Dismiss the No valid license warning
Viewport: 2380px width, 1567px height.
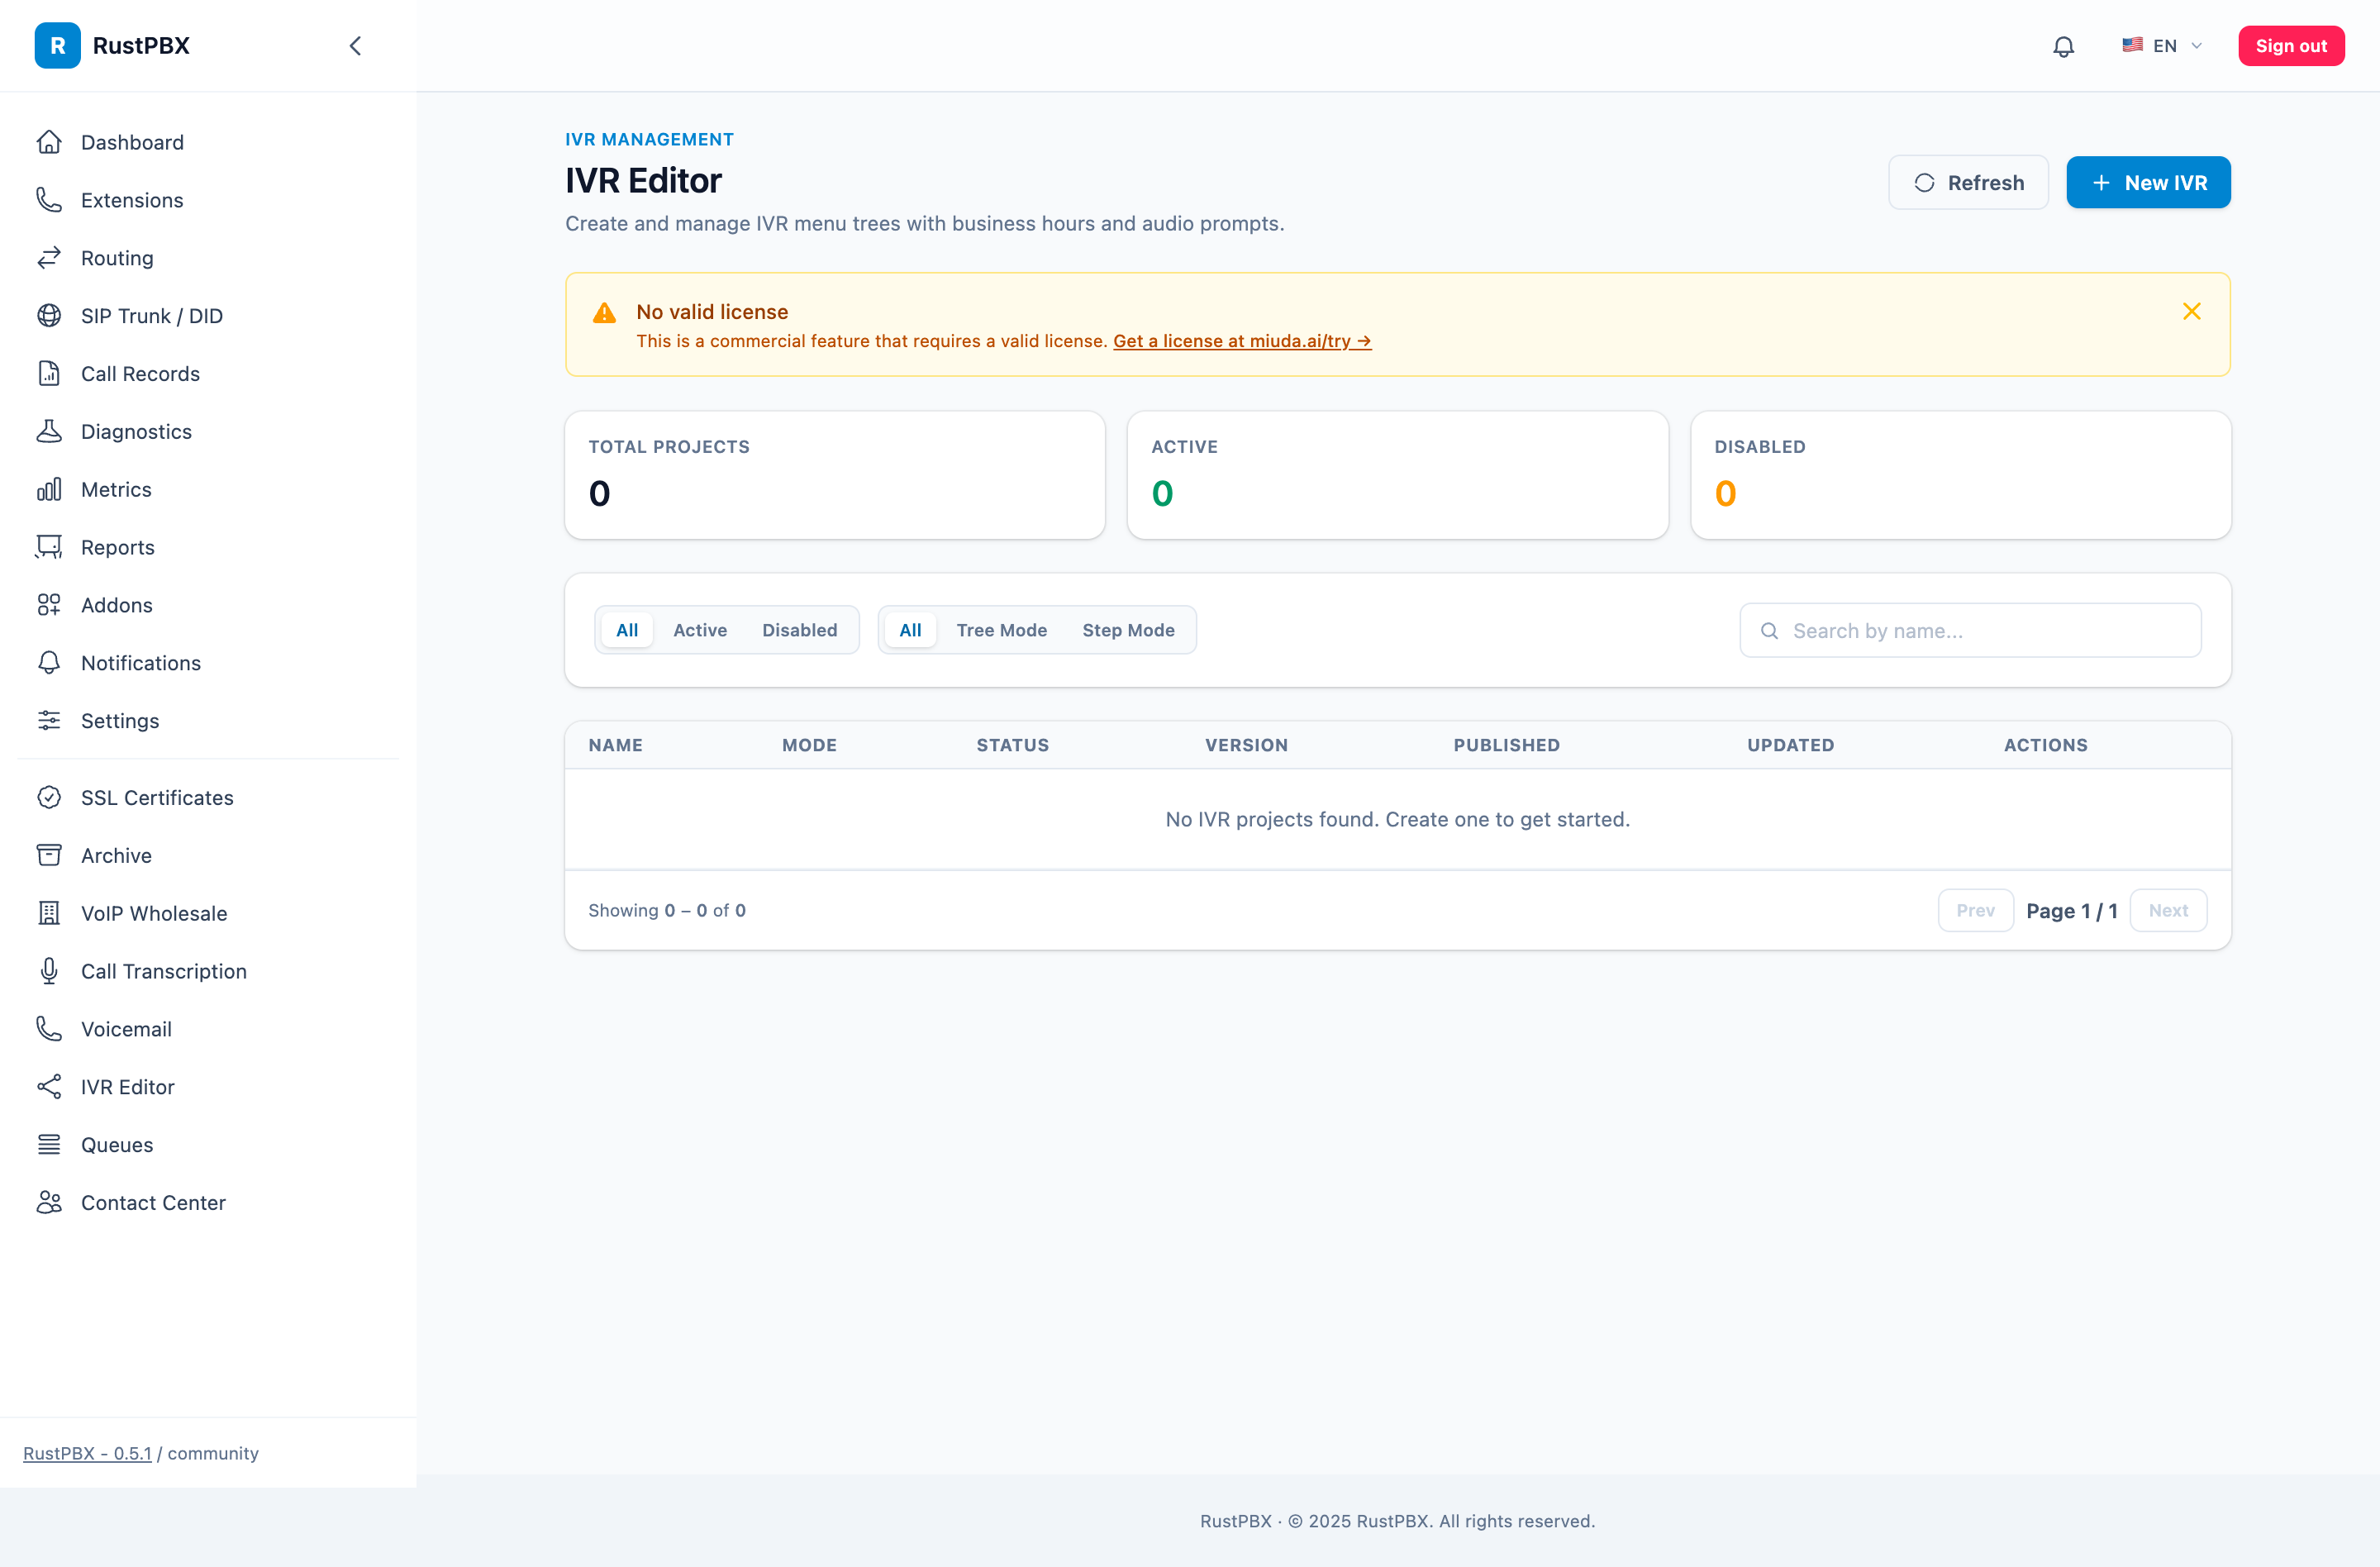[2191, 312]
